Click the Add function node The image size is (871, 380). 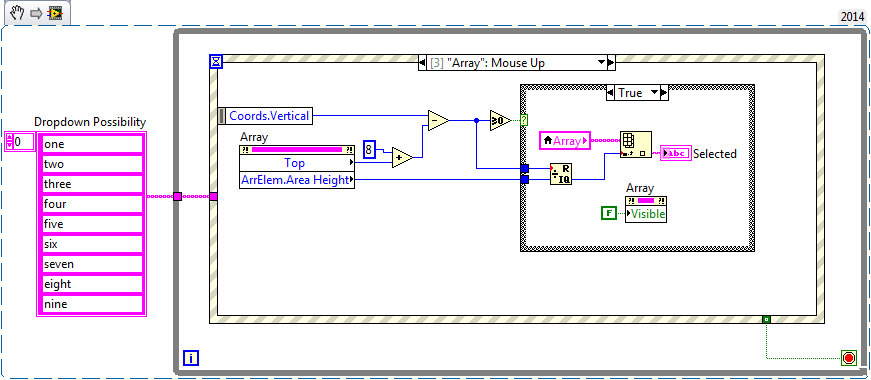403,158
